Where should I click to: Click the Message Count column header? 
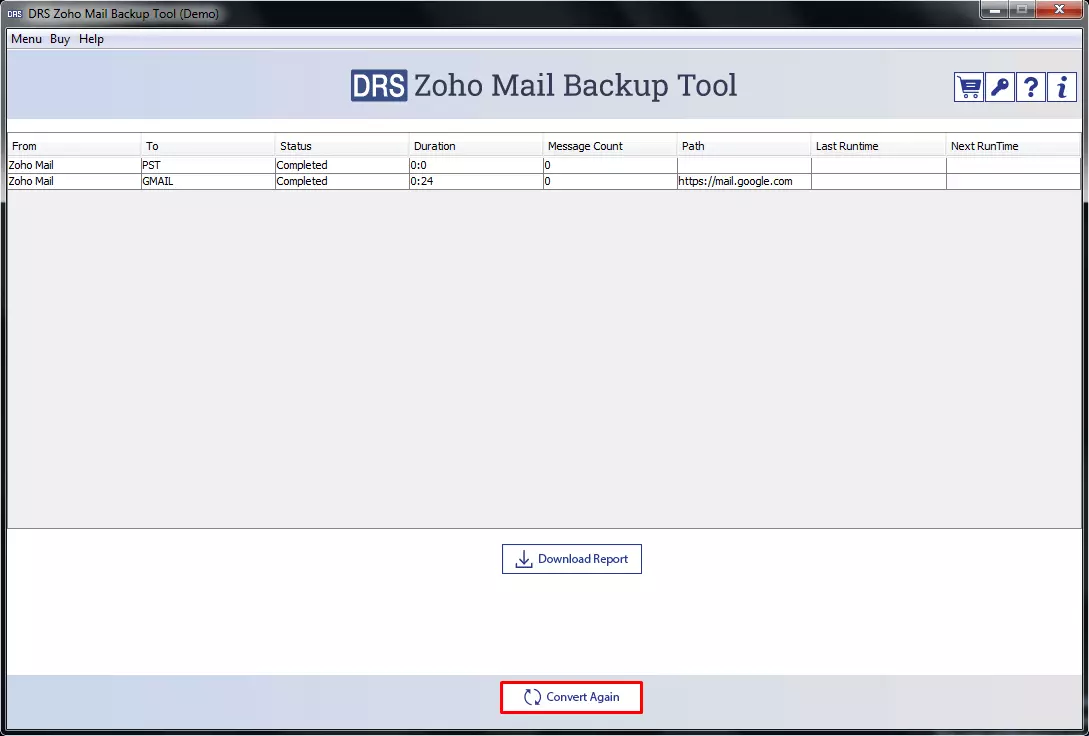pos(610,146)
